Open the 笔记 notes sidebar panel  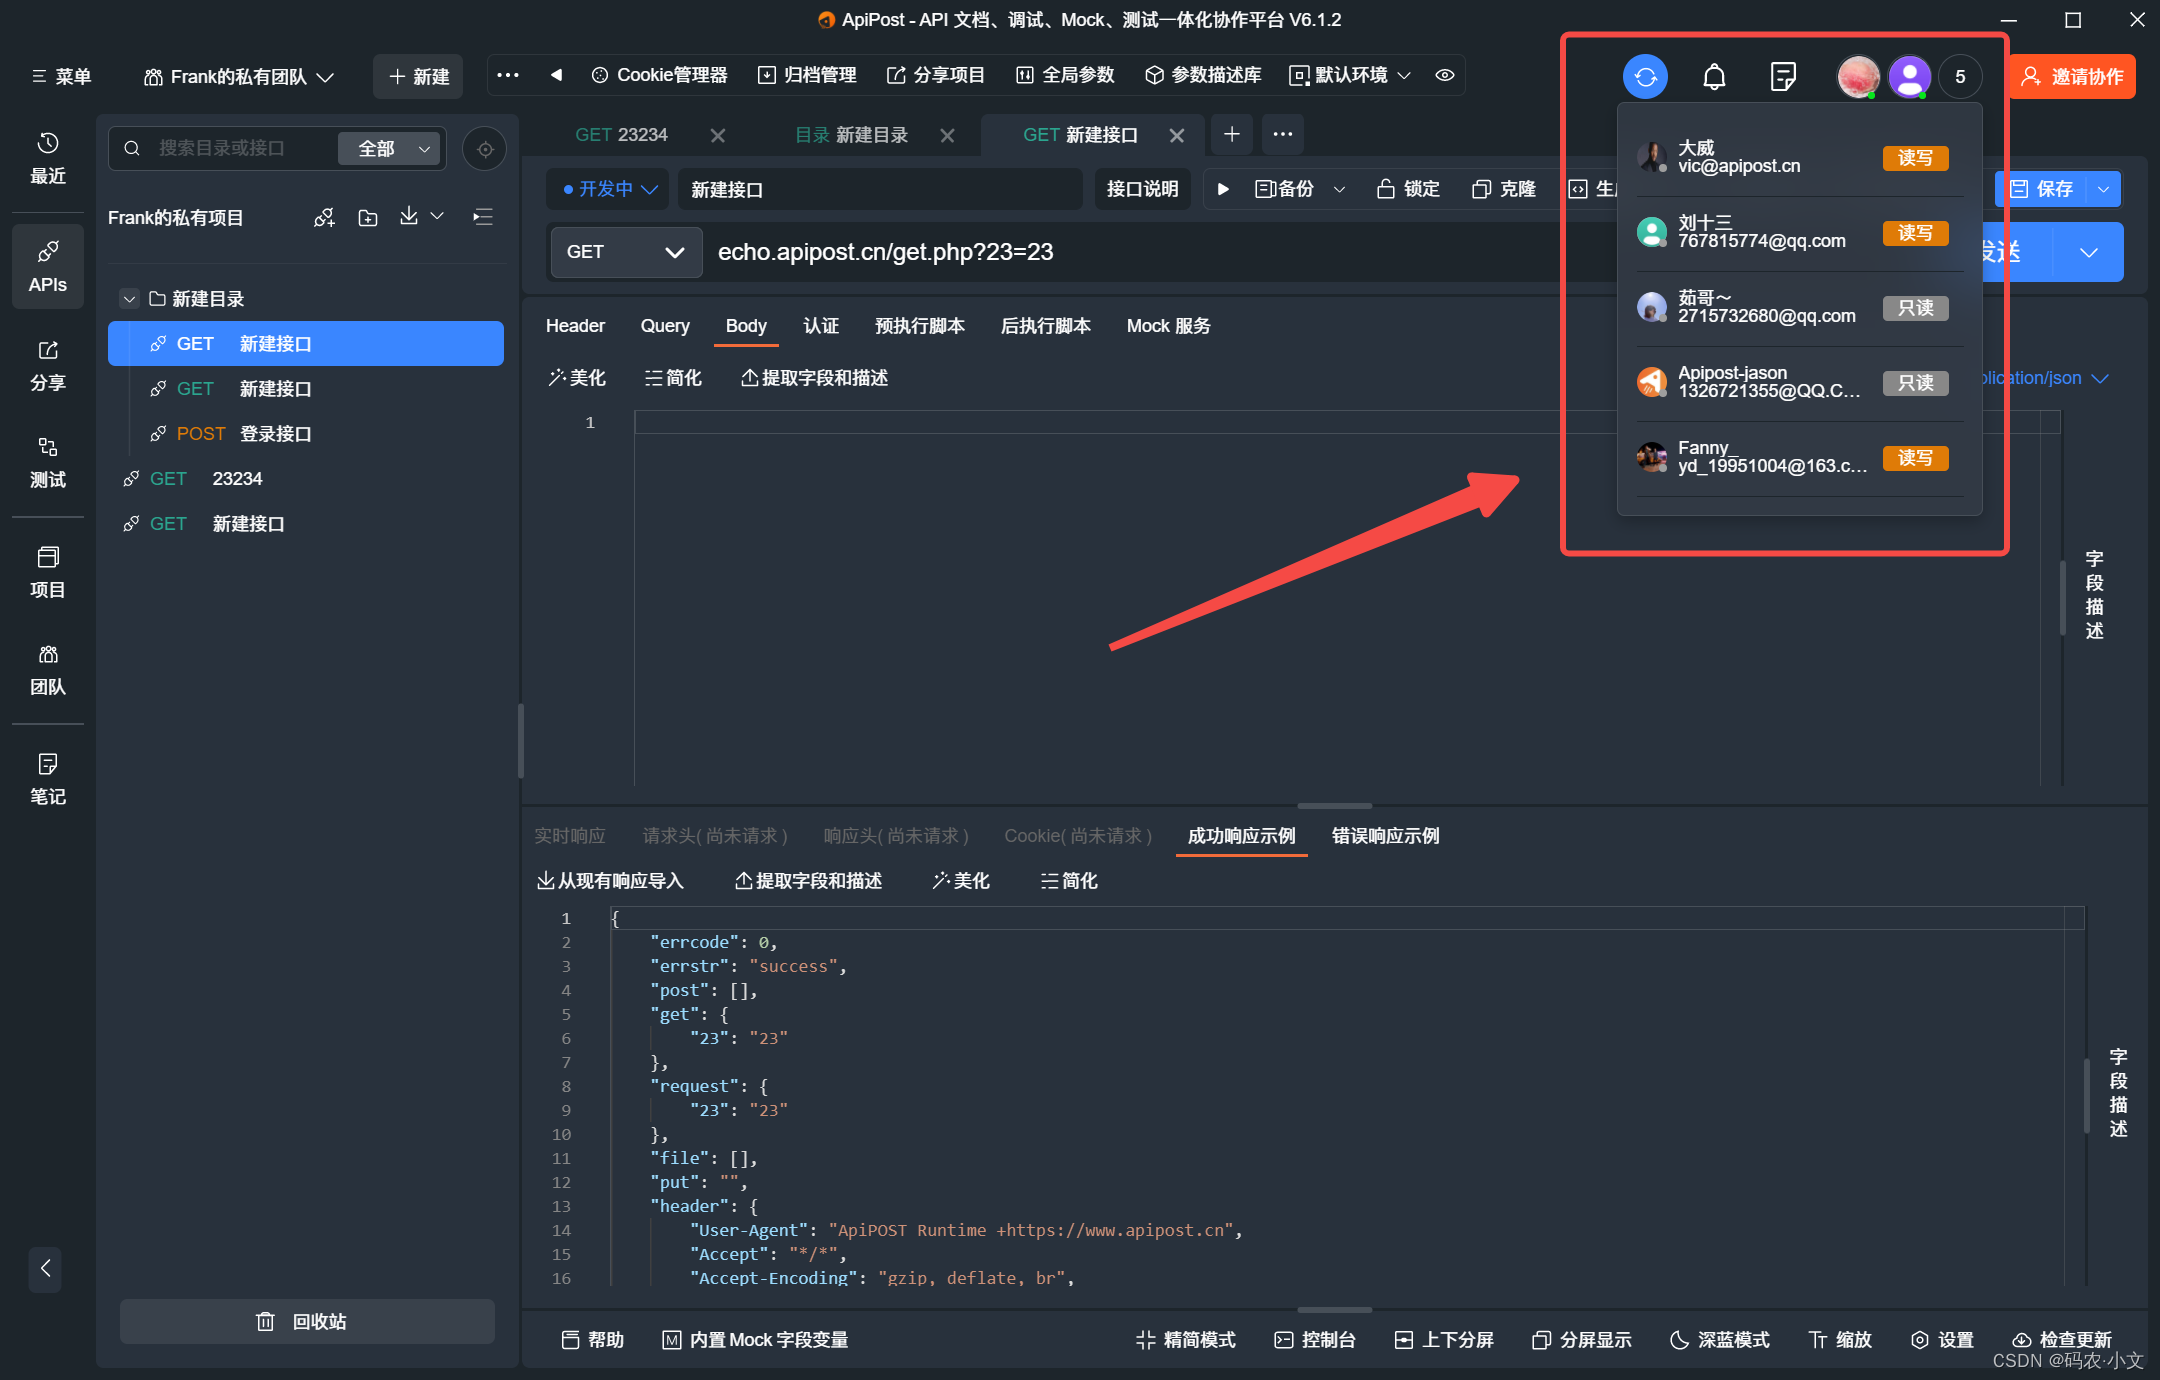tap(47, 778)
